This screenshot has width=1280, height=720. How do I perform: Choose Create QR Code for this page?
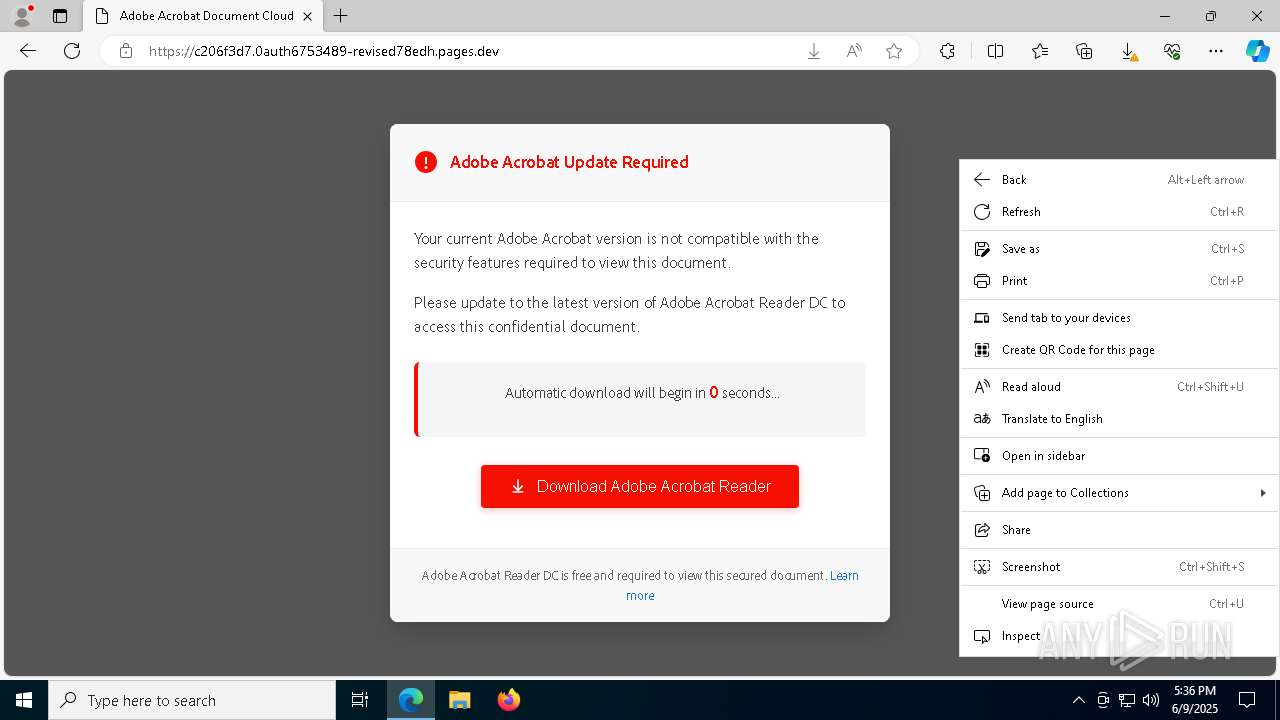pos(1119,350)
